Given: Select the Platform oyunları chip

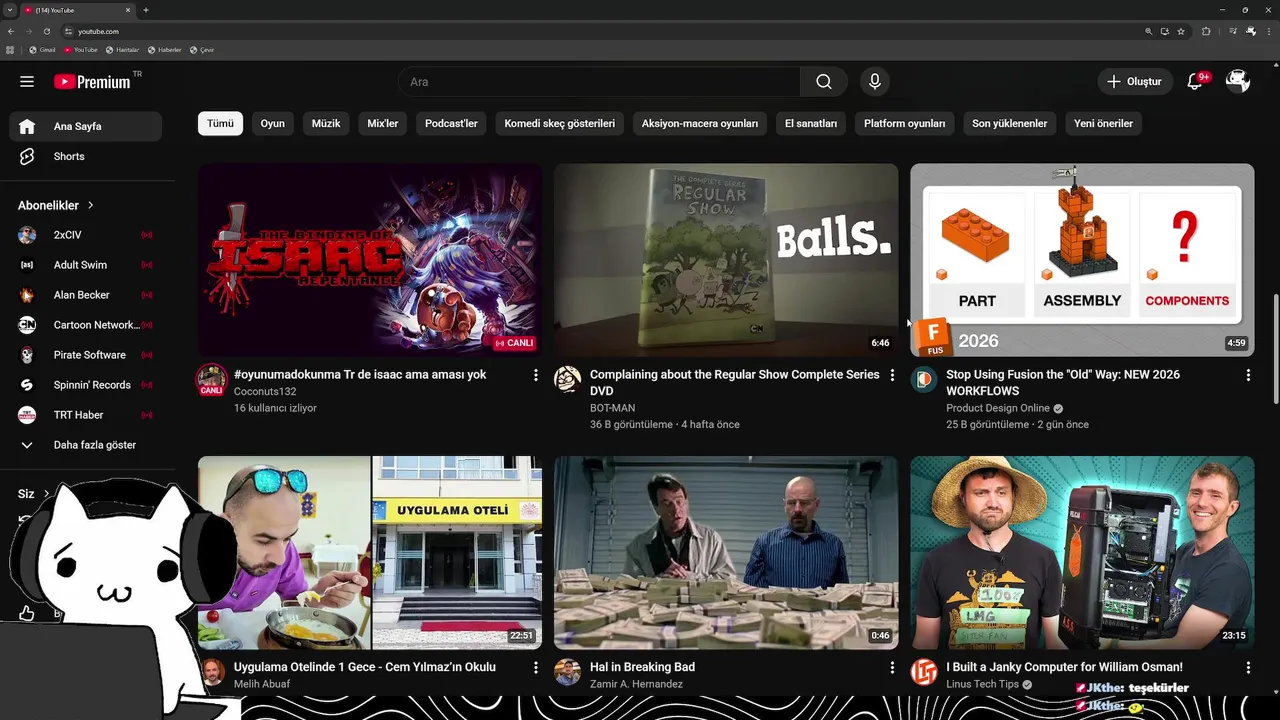Looking at the screenshot, I should [x=905, y=124].
